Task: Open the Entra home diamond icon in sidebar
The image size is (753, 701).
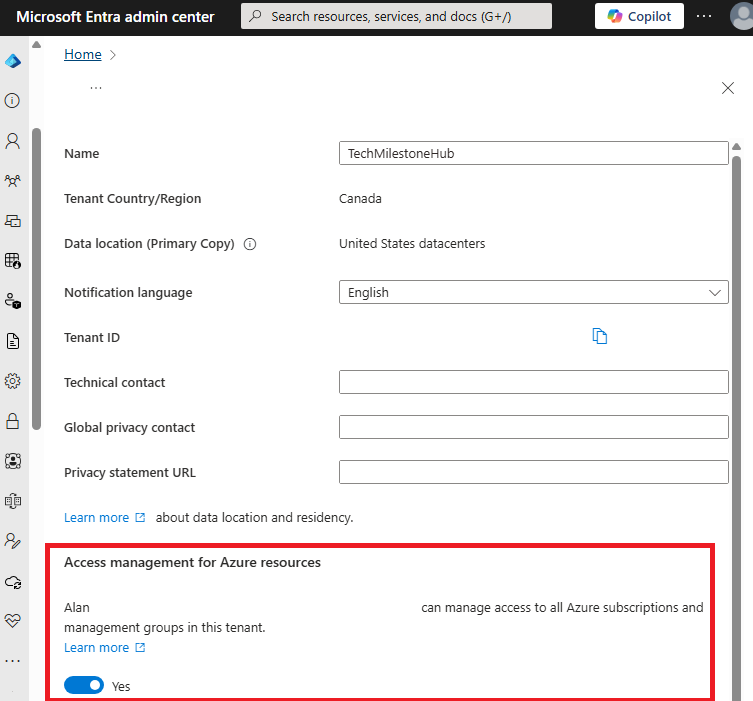Action: tap(13, 61)
